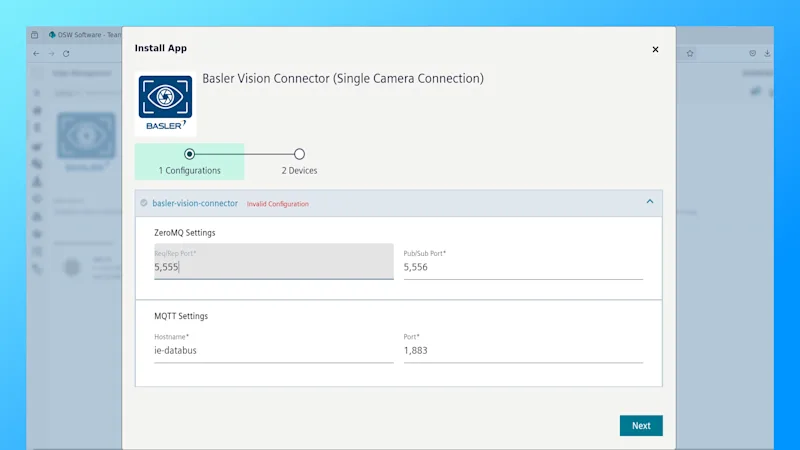Open the 2 Devices step label

point(299,170)
